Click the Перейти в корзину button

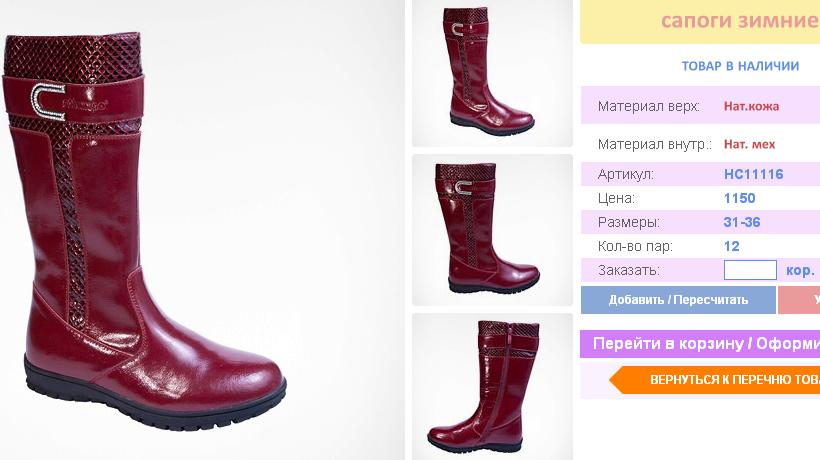(x=700, y=343)
